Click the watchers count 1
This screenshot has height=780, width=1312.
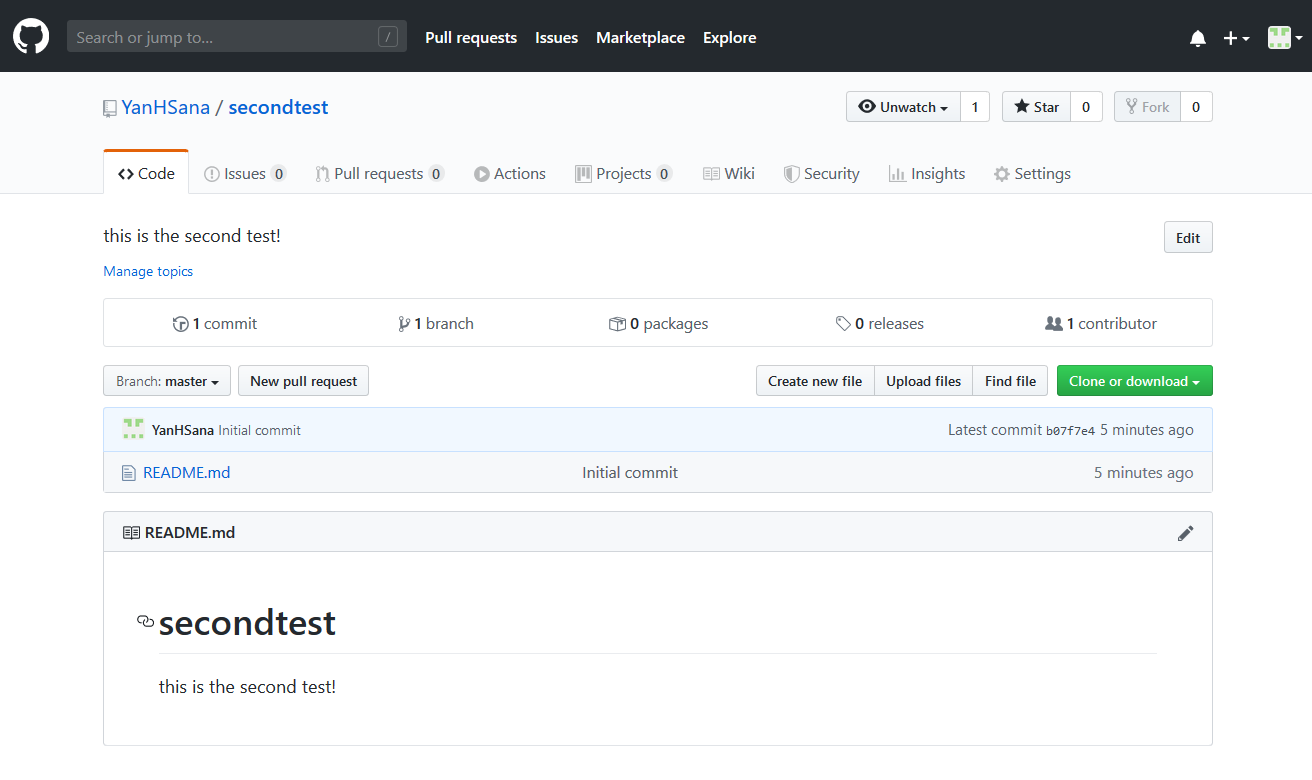[975, 107]
